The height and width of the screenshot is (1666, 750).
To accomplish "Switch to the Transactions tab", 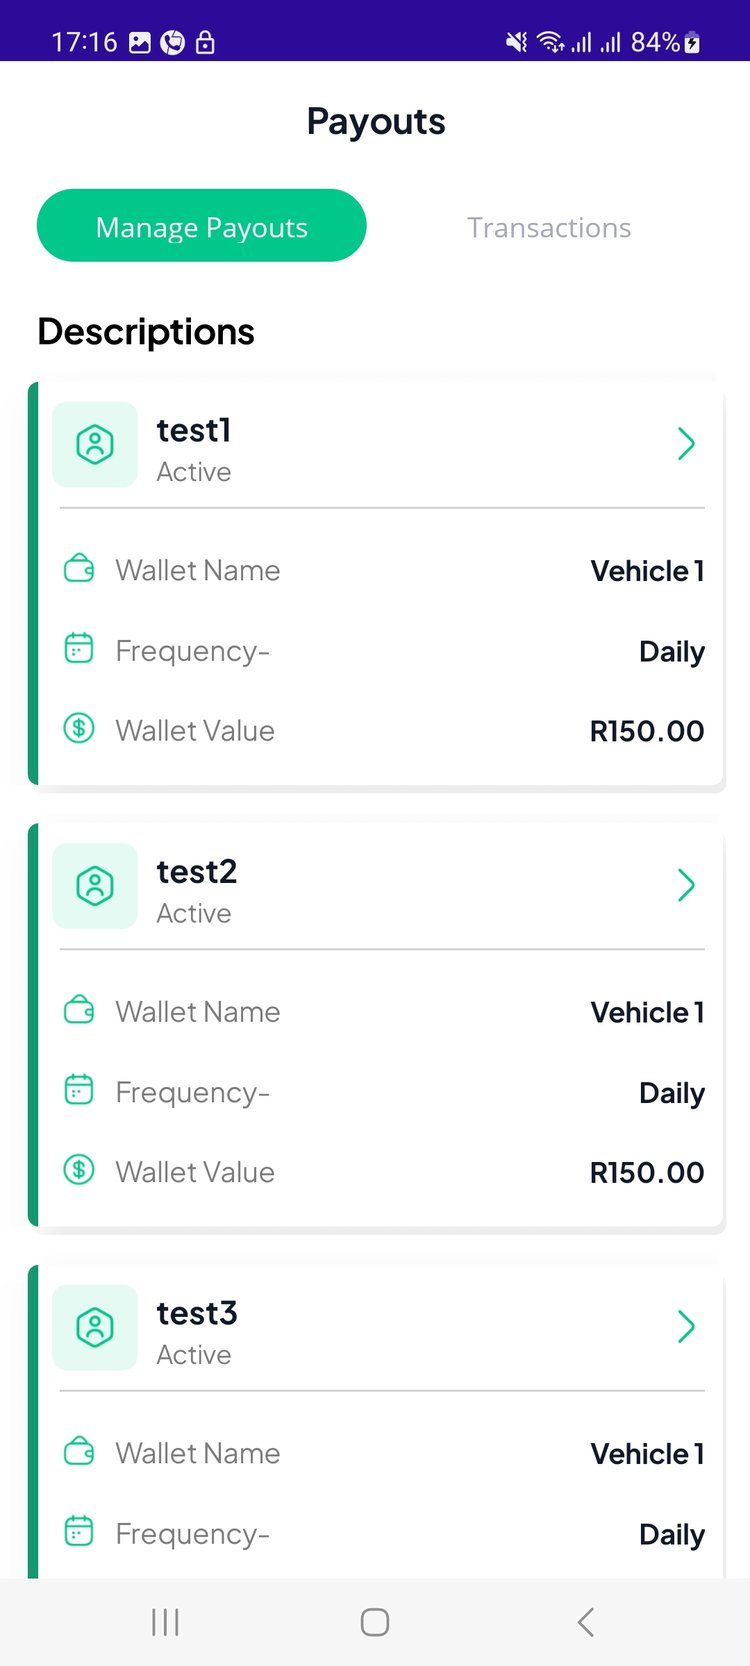I will 549,228.
